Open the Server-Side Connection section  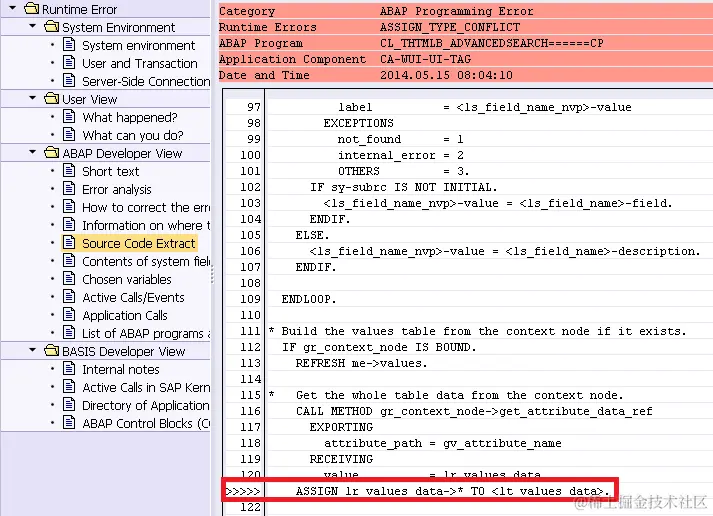point(146,81)
